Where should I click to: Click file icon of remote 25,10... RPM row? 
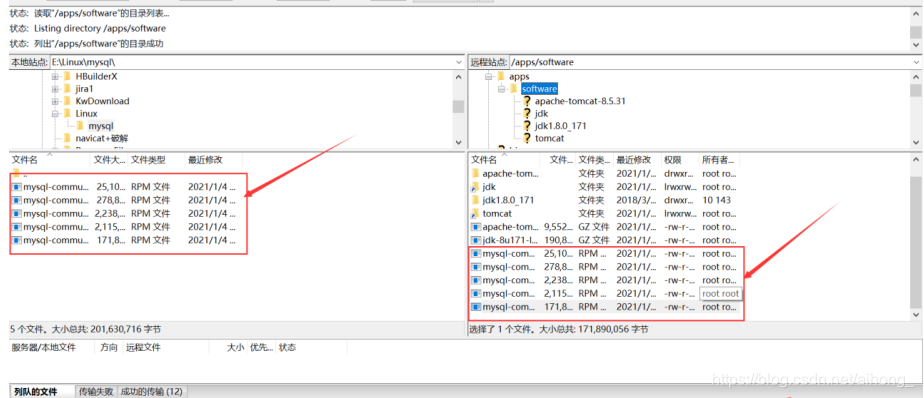coord(476,254)
